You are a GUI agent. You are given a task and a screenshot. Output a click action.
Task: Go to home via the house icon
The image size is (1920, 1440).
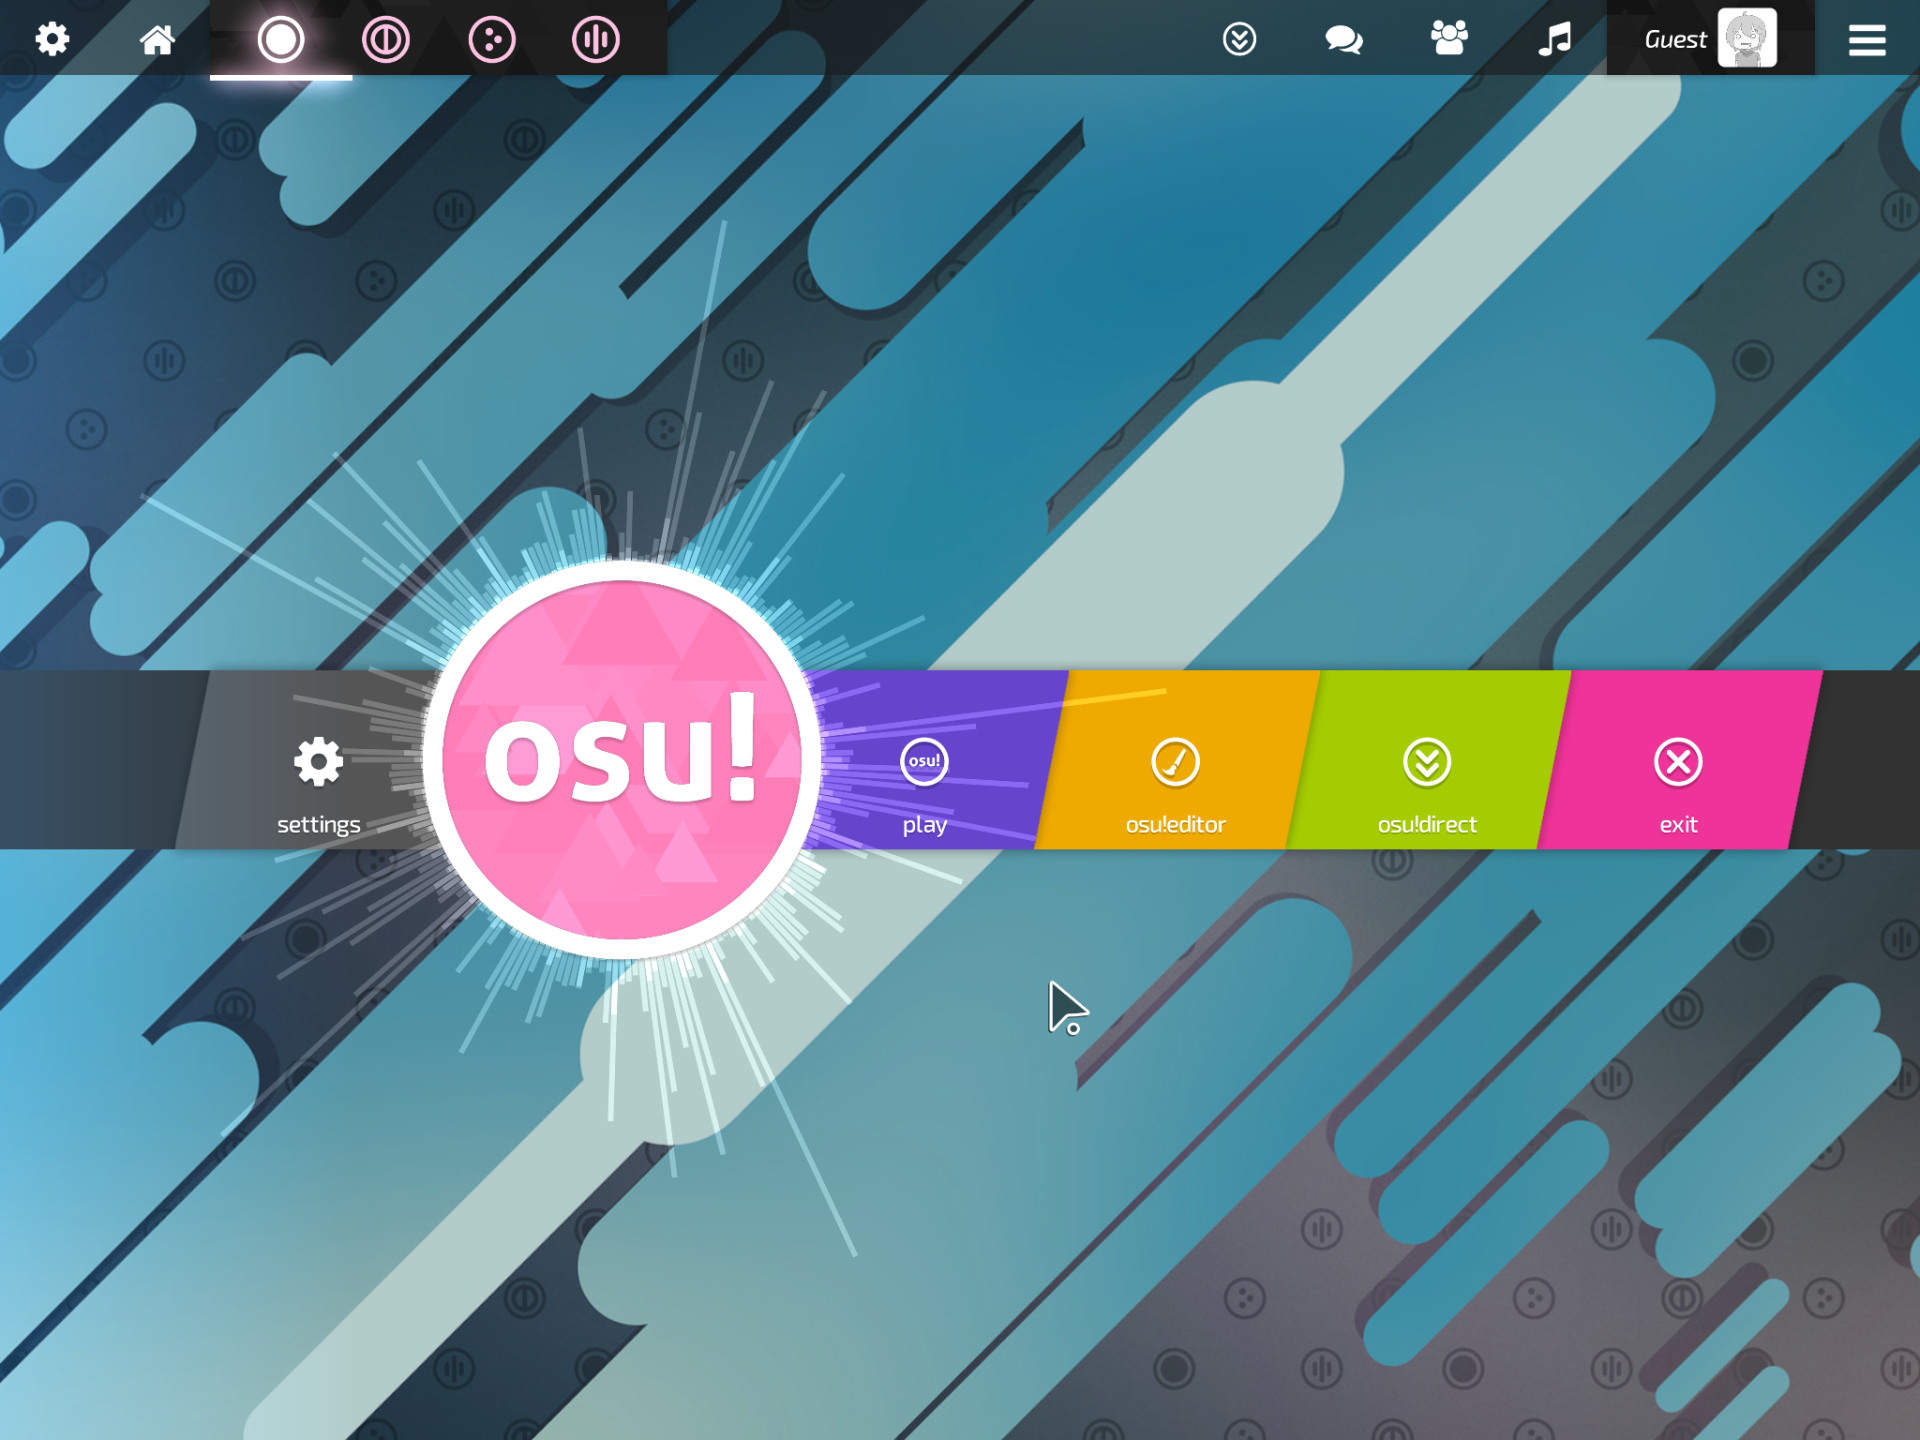point(157,39)
